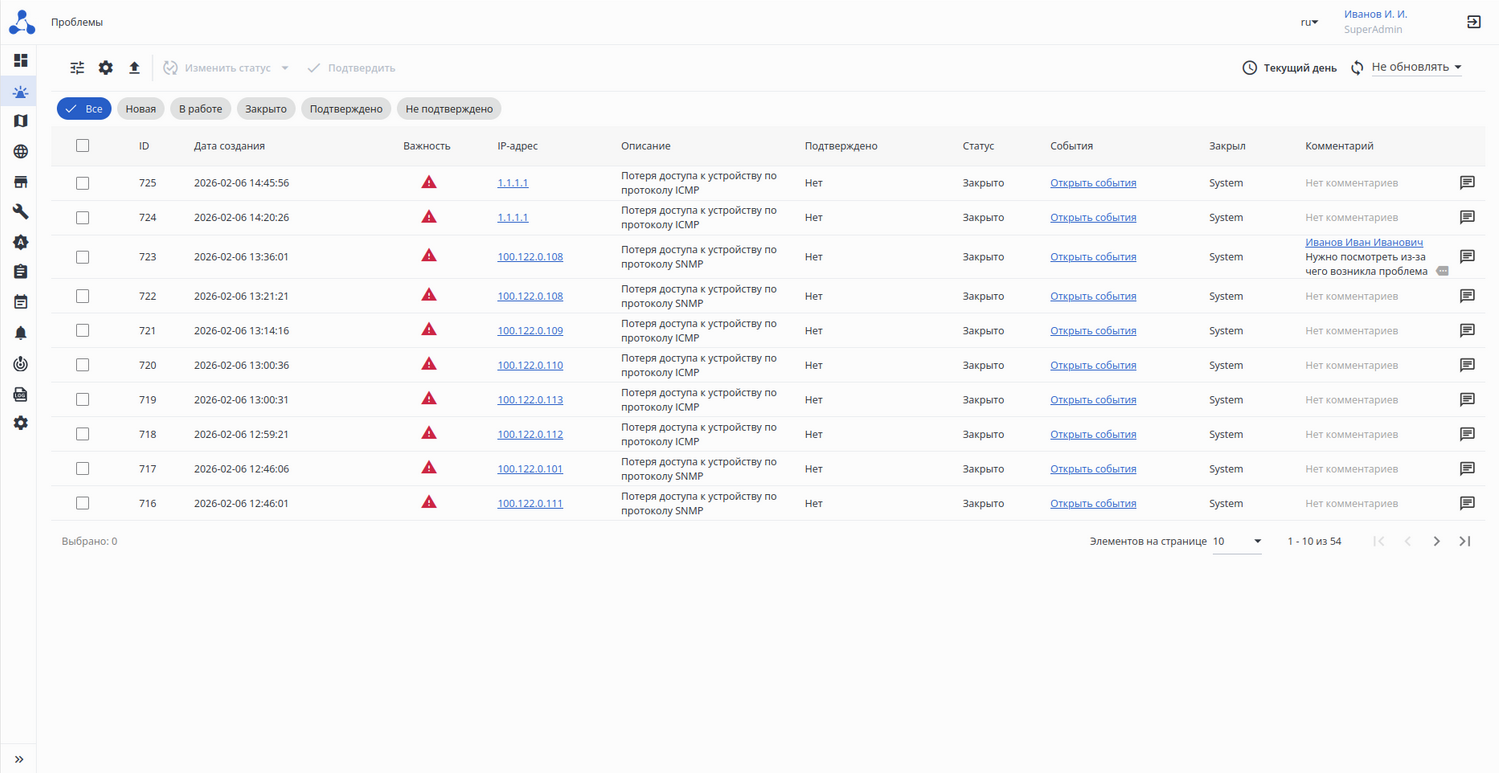Filter by the 'Не подтверждено' chip
The width and height of the screenshot is (1503, 773).
pyautogui.click(x=449, y=109)
